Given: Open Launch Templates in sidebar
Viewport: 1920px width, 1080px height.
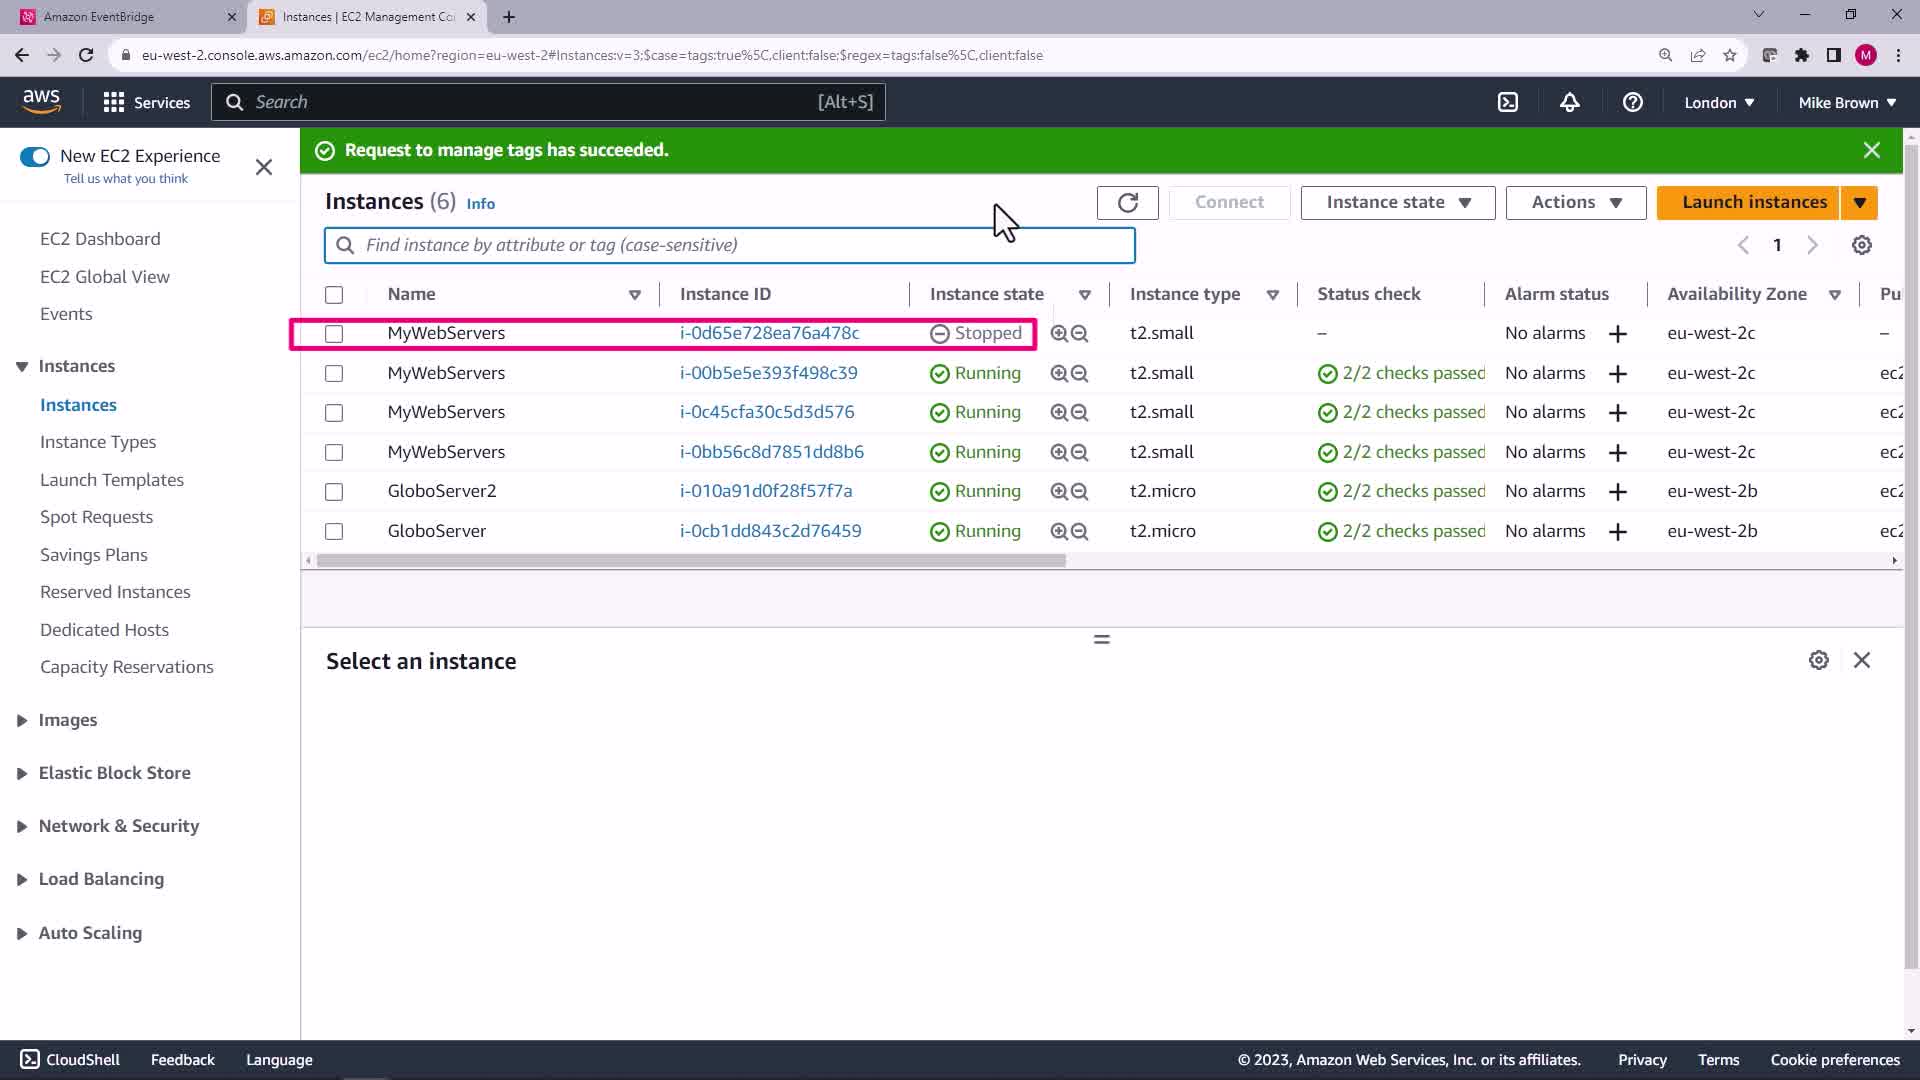Looking at the screenshot, I should point(112,480).
